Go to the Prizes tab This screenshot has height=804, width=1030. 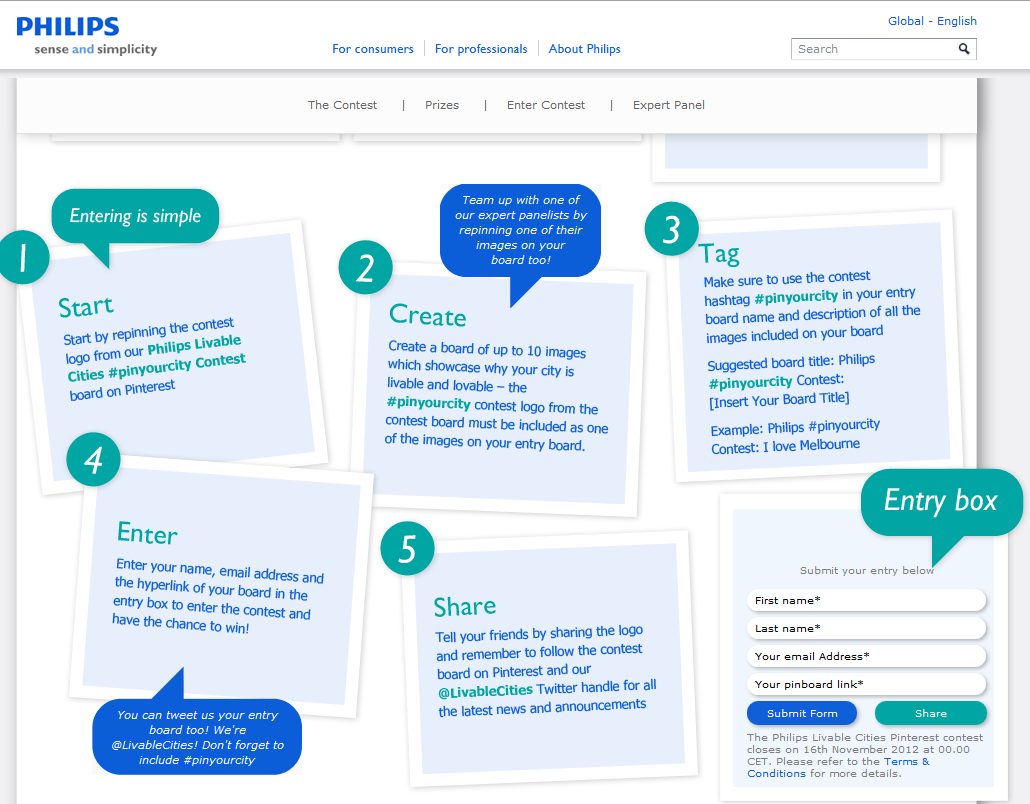[442, 105]
